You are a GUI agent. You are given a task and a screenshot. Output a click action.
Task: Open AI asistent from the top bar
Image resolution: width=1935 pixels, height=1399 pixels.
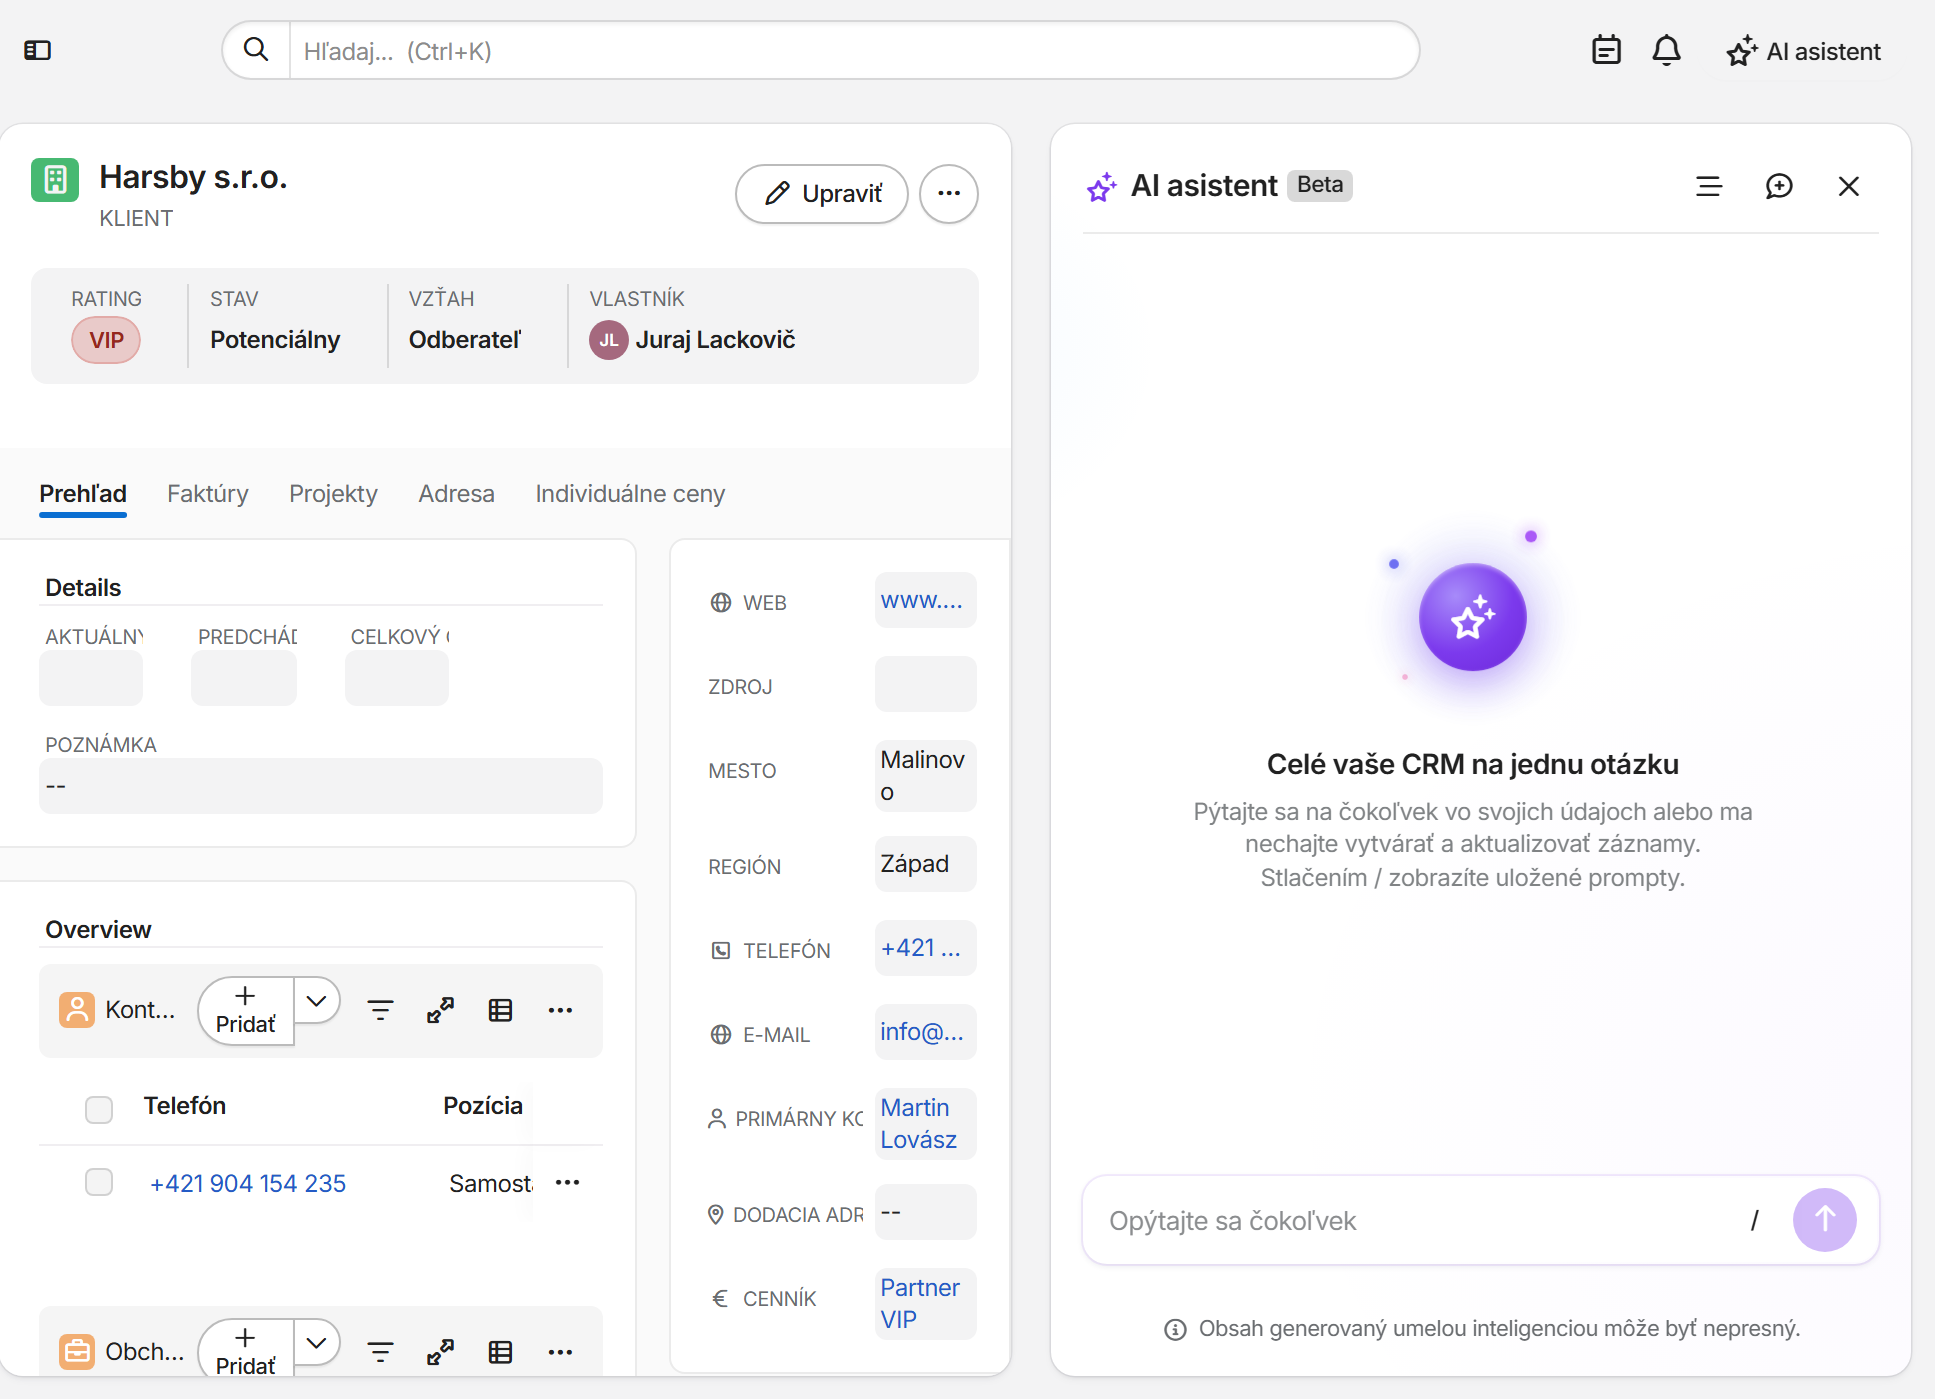coord(1804,51)
